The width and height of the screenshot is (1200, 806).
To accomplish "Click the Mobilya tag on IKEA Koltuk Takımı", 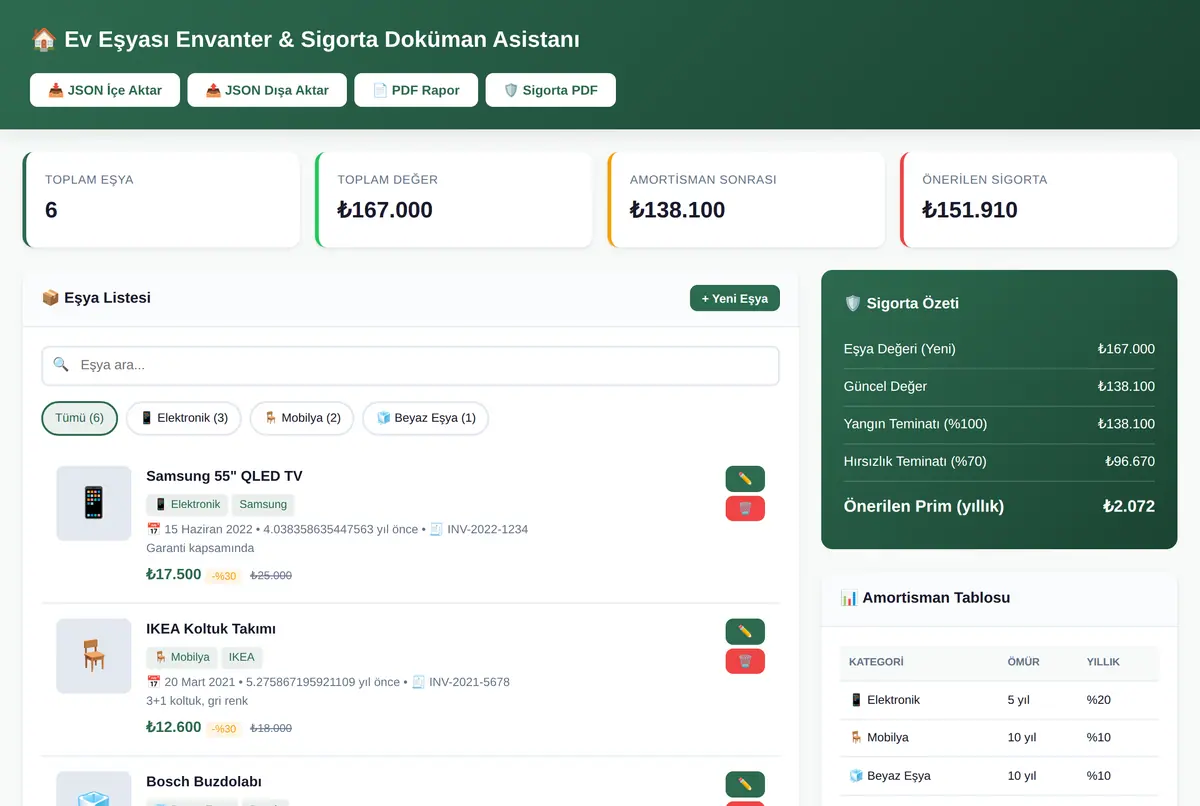I will [x=182, y=657].
